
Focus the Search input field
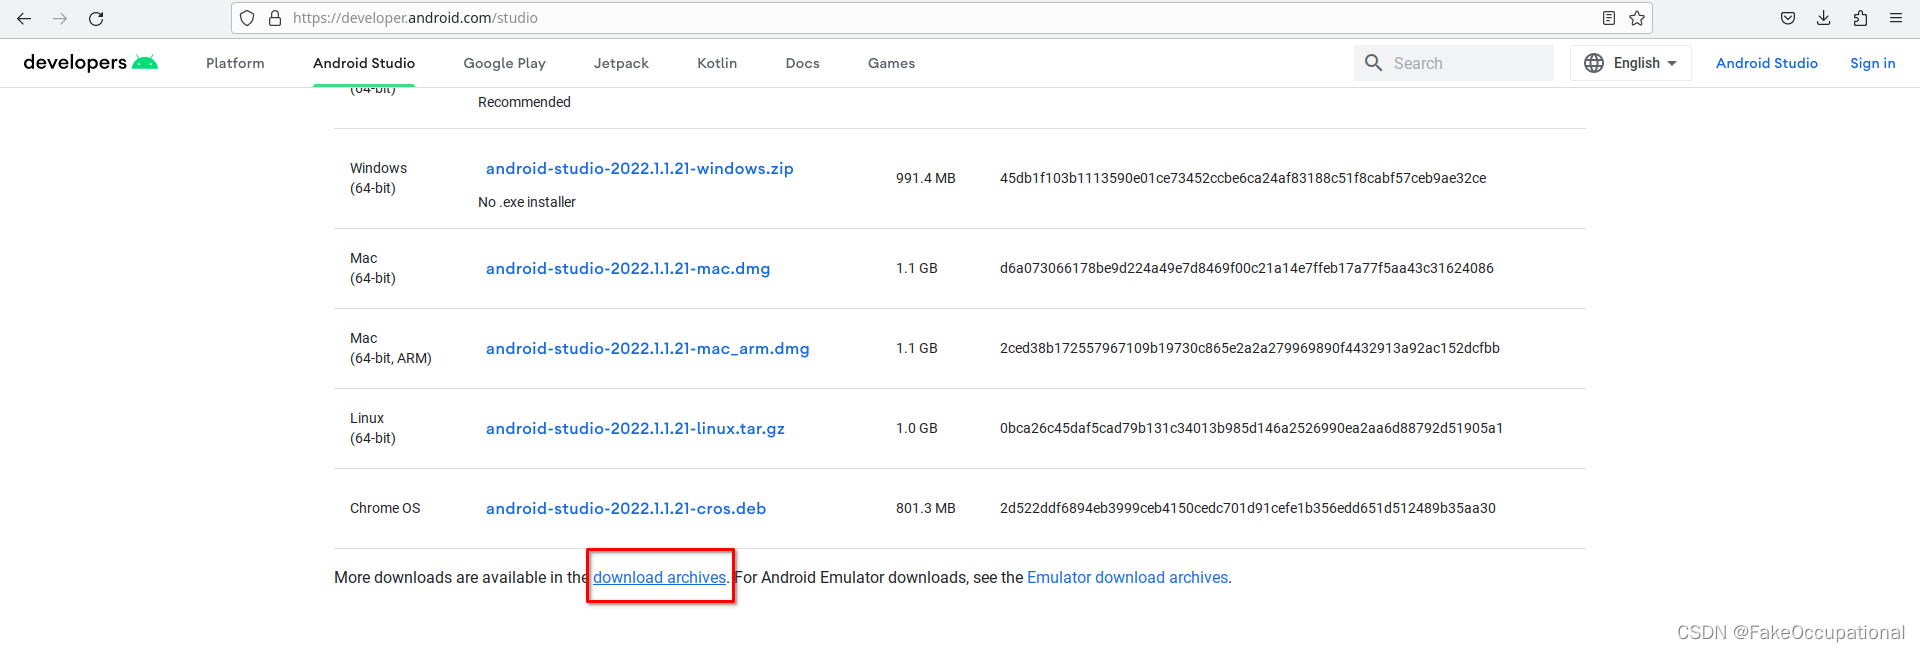pos(1454,63)
